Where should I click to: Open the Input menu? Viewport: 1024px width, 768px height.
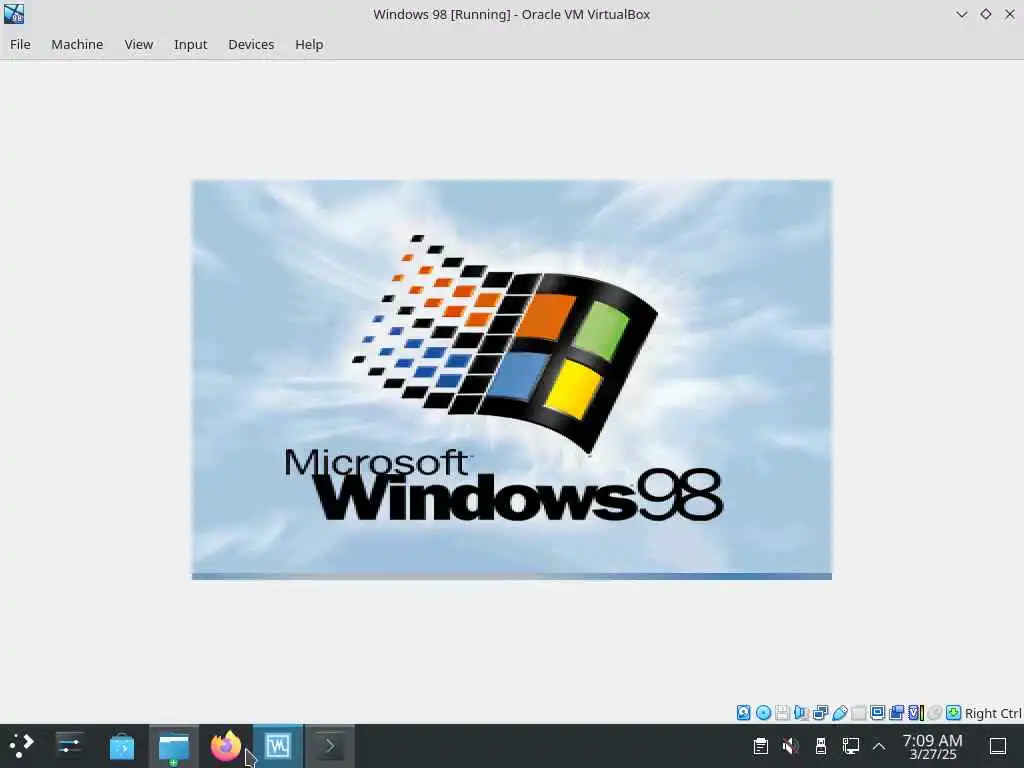click(x=190, y=44)
